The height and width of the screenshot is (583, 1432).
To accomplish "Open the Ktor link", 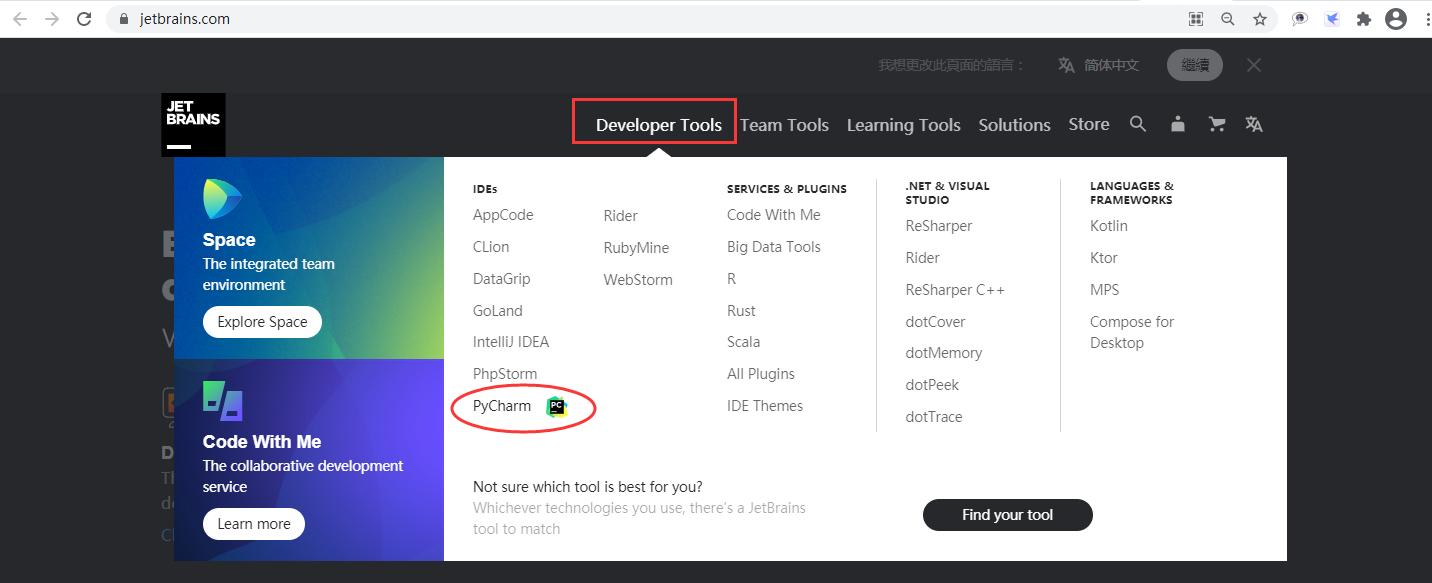I will tap(1104, 258).
